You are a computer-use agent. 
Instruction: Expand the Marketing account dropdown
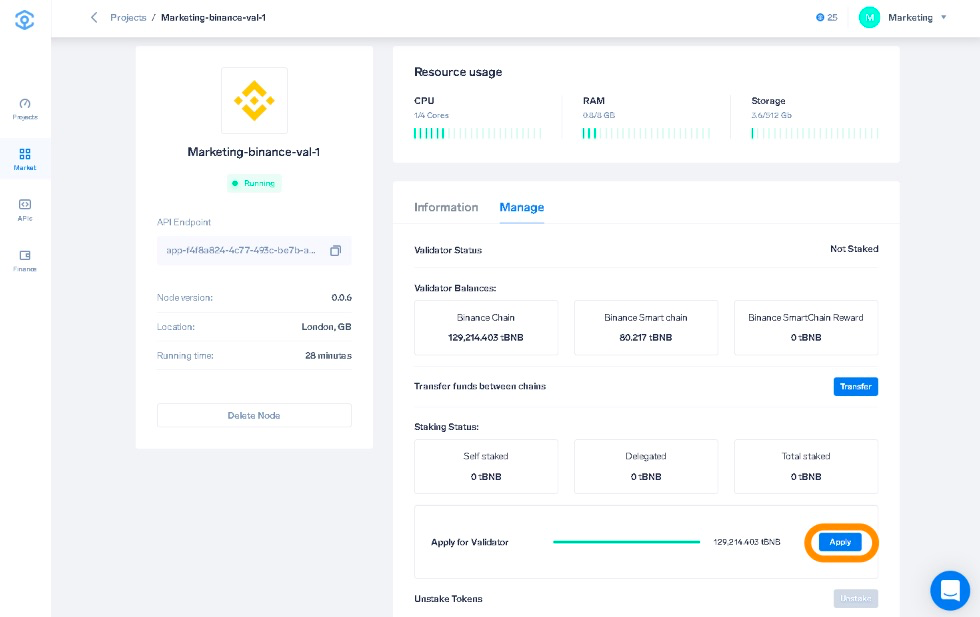[944, 18]
